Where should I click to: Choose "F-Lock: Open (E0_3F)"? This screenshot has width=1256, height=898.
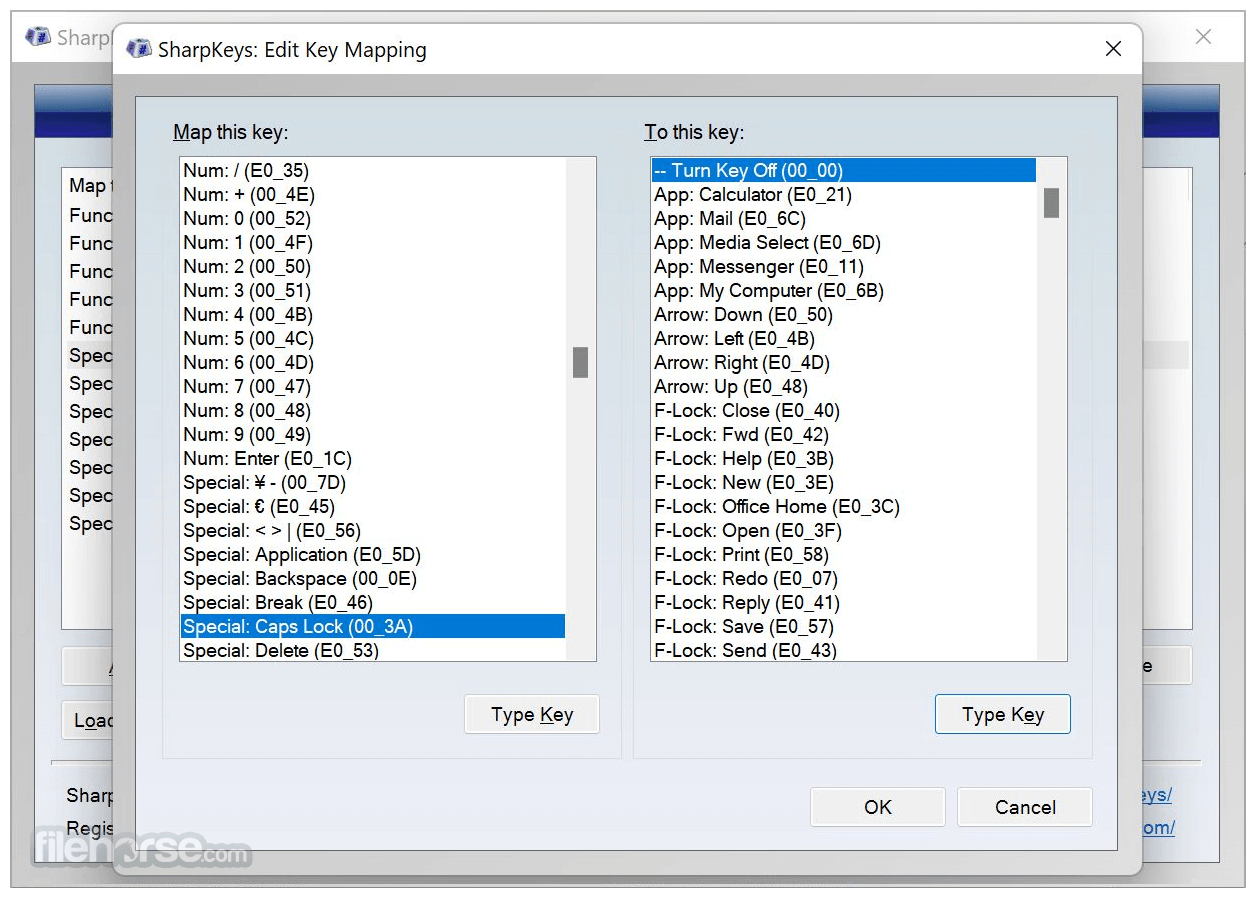[x=844, y=530]
